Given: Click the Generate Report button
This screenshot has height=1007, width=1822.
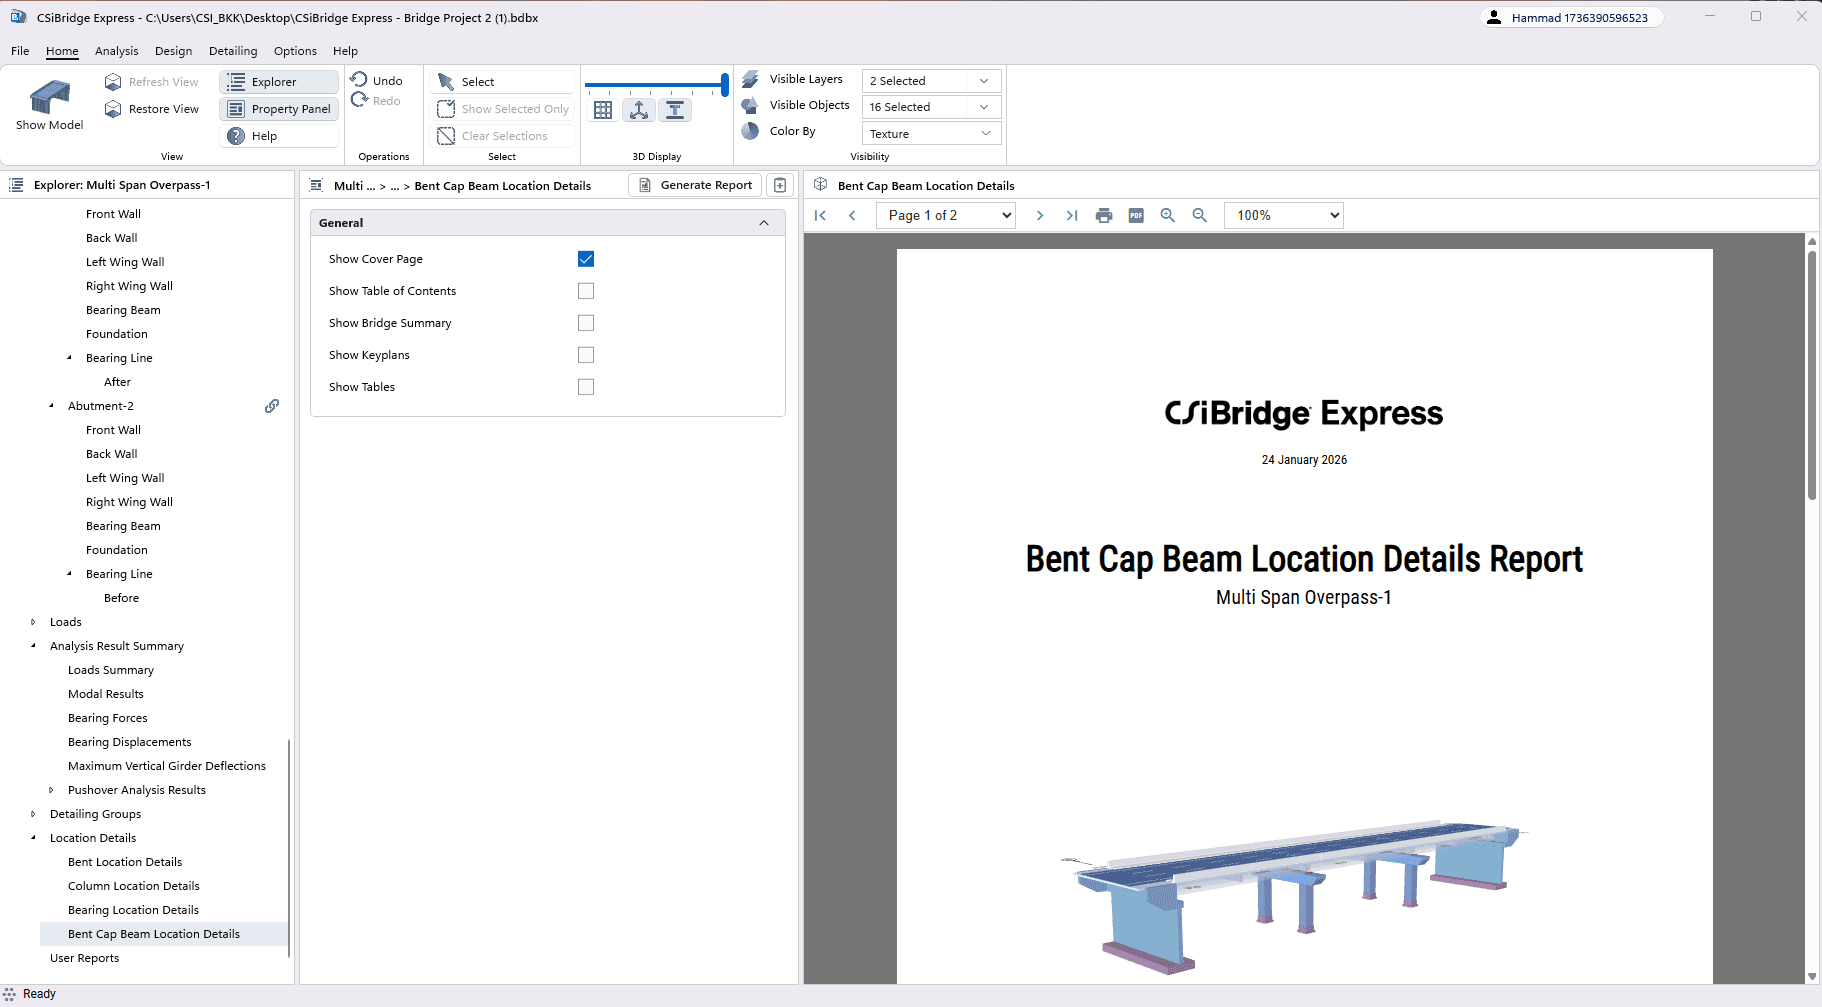Looking at the screenshot, I should [694, 185].
